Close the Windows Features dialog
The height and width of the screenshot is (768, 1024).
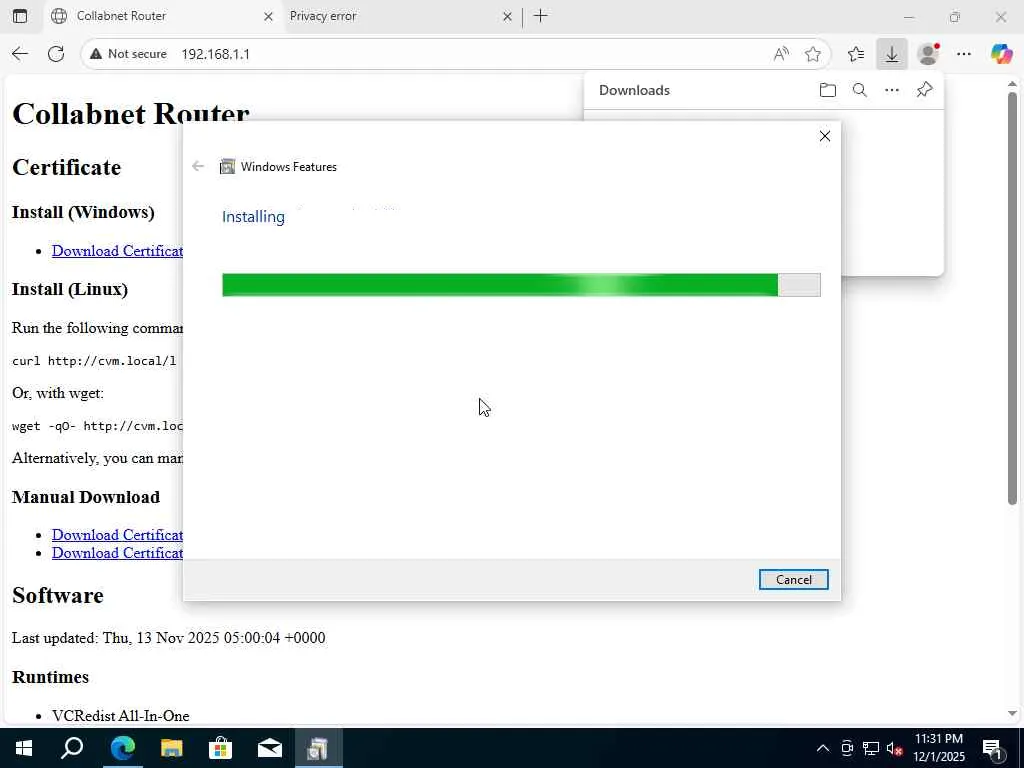pos(825,136)
